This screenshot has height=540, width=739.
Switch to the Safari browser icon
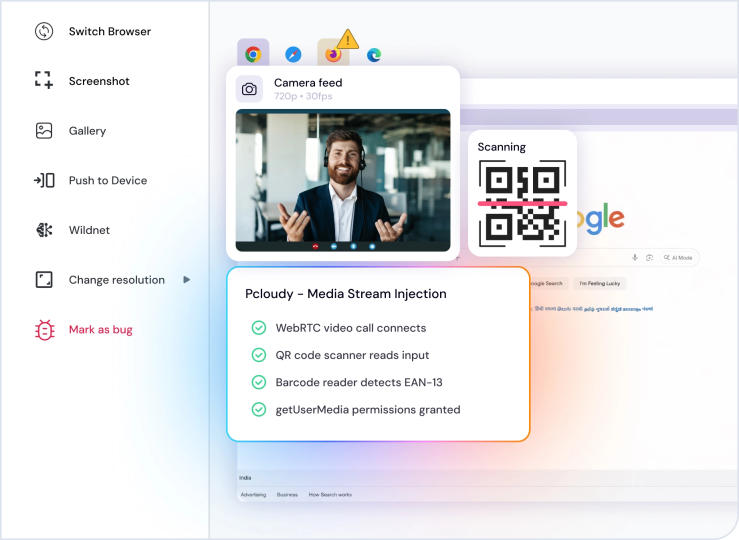point(293,55)
